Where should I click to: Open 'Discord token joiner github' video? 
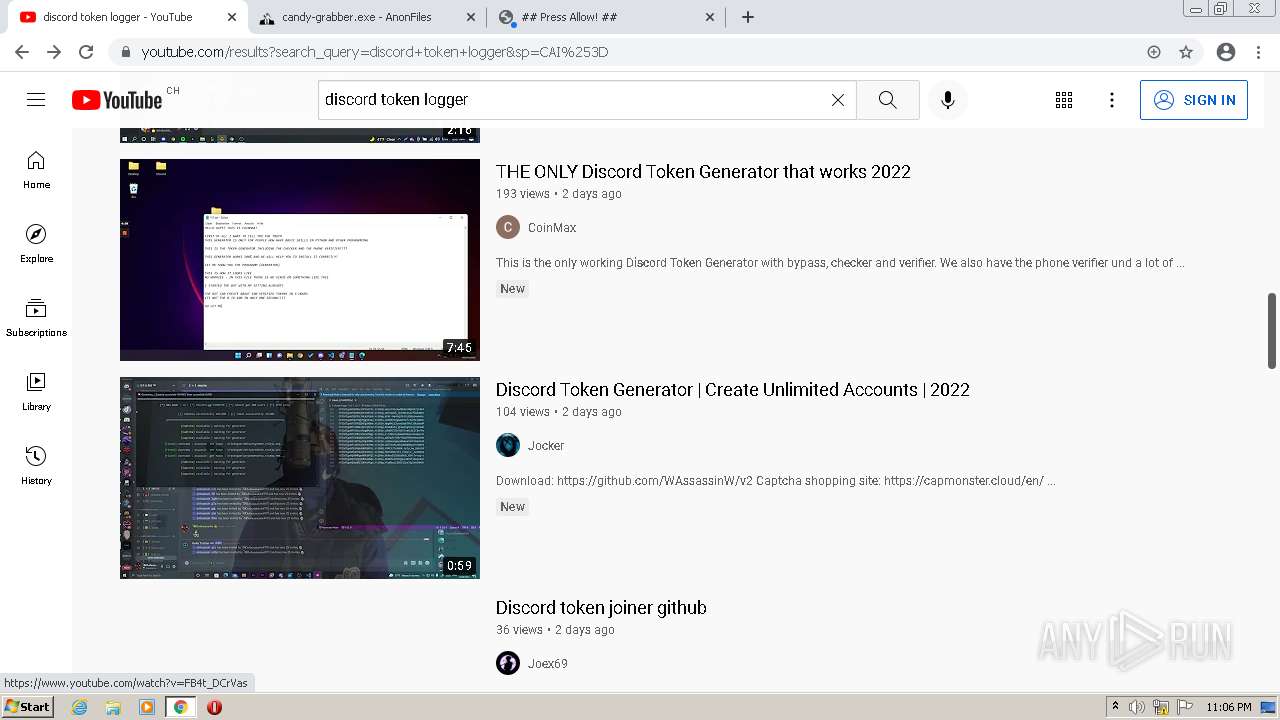coord(601,608)
